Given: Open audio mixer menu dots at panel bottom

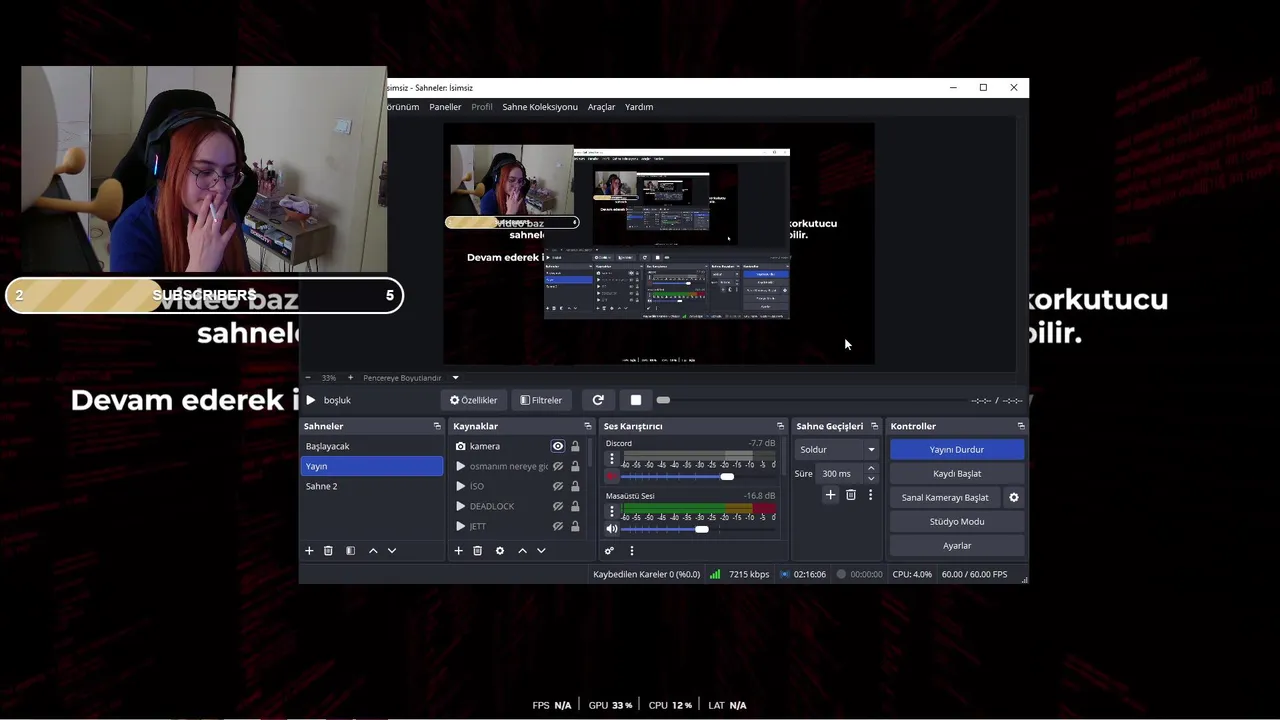Looking at the screenshot, I should (631, 551).
